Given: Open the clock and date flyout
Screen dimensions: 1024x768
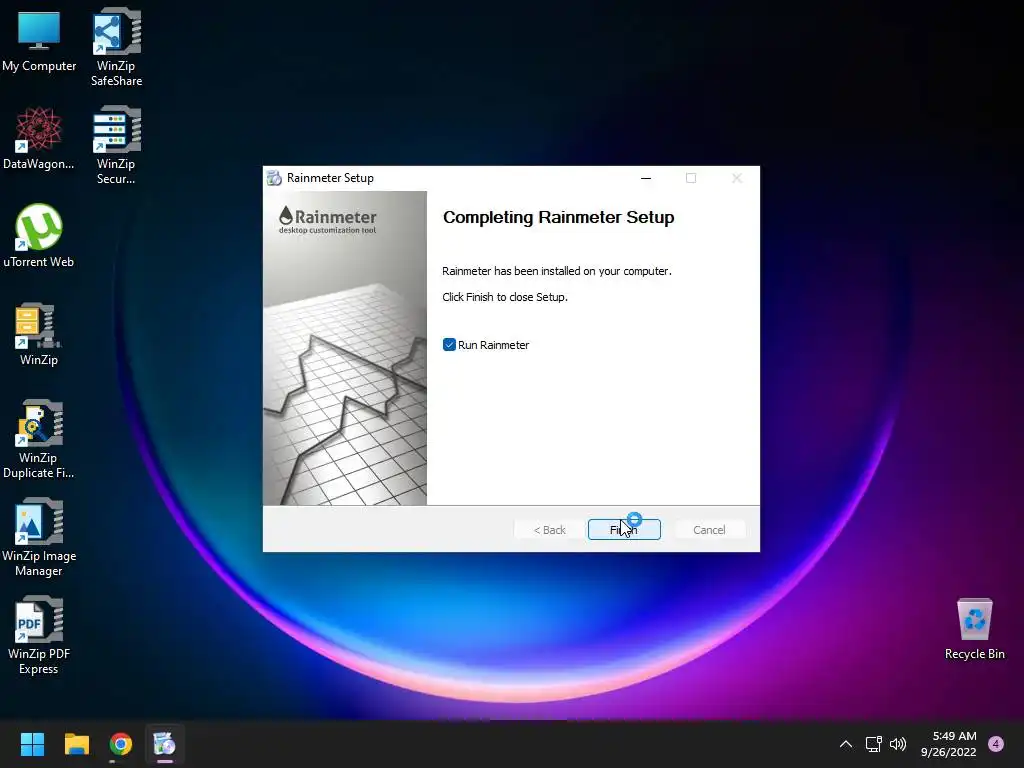Looking at the screenshot, I should click(x=949, y=744).
